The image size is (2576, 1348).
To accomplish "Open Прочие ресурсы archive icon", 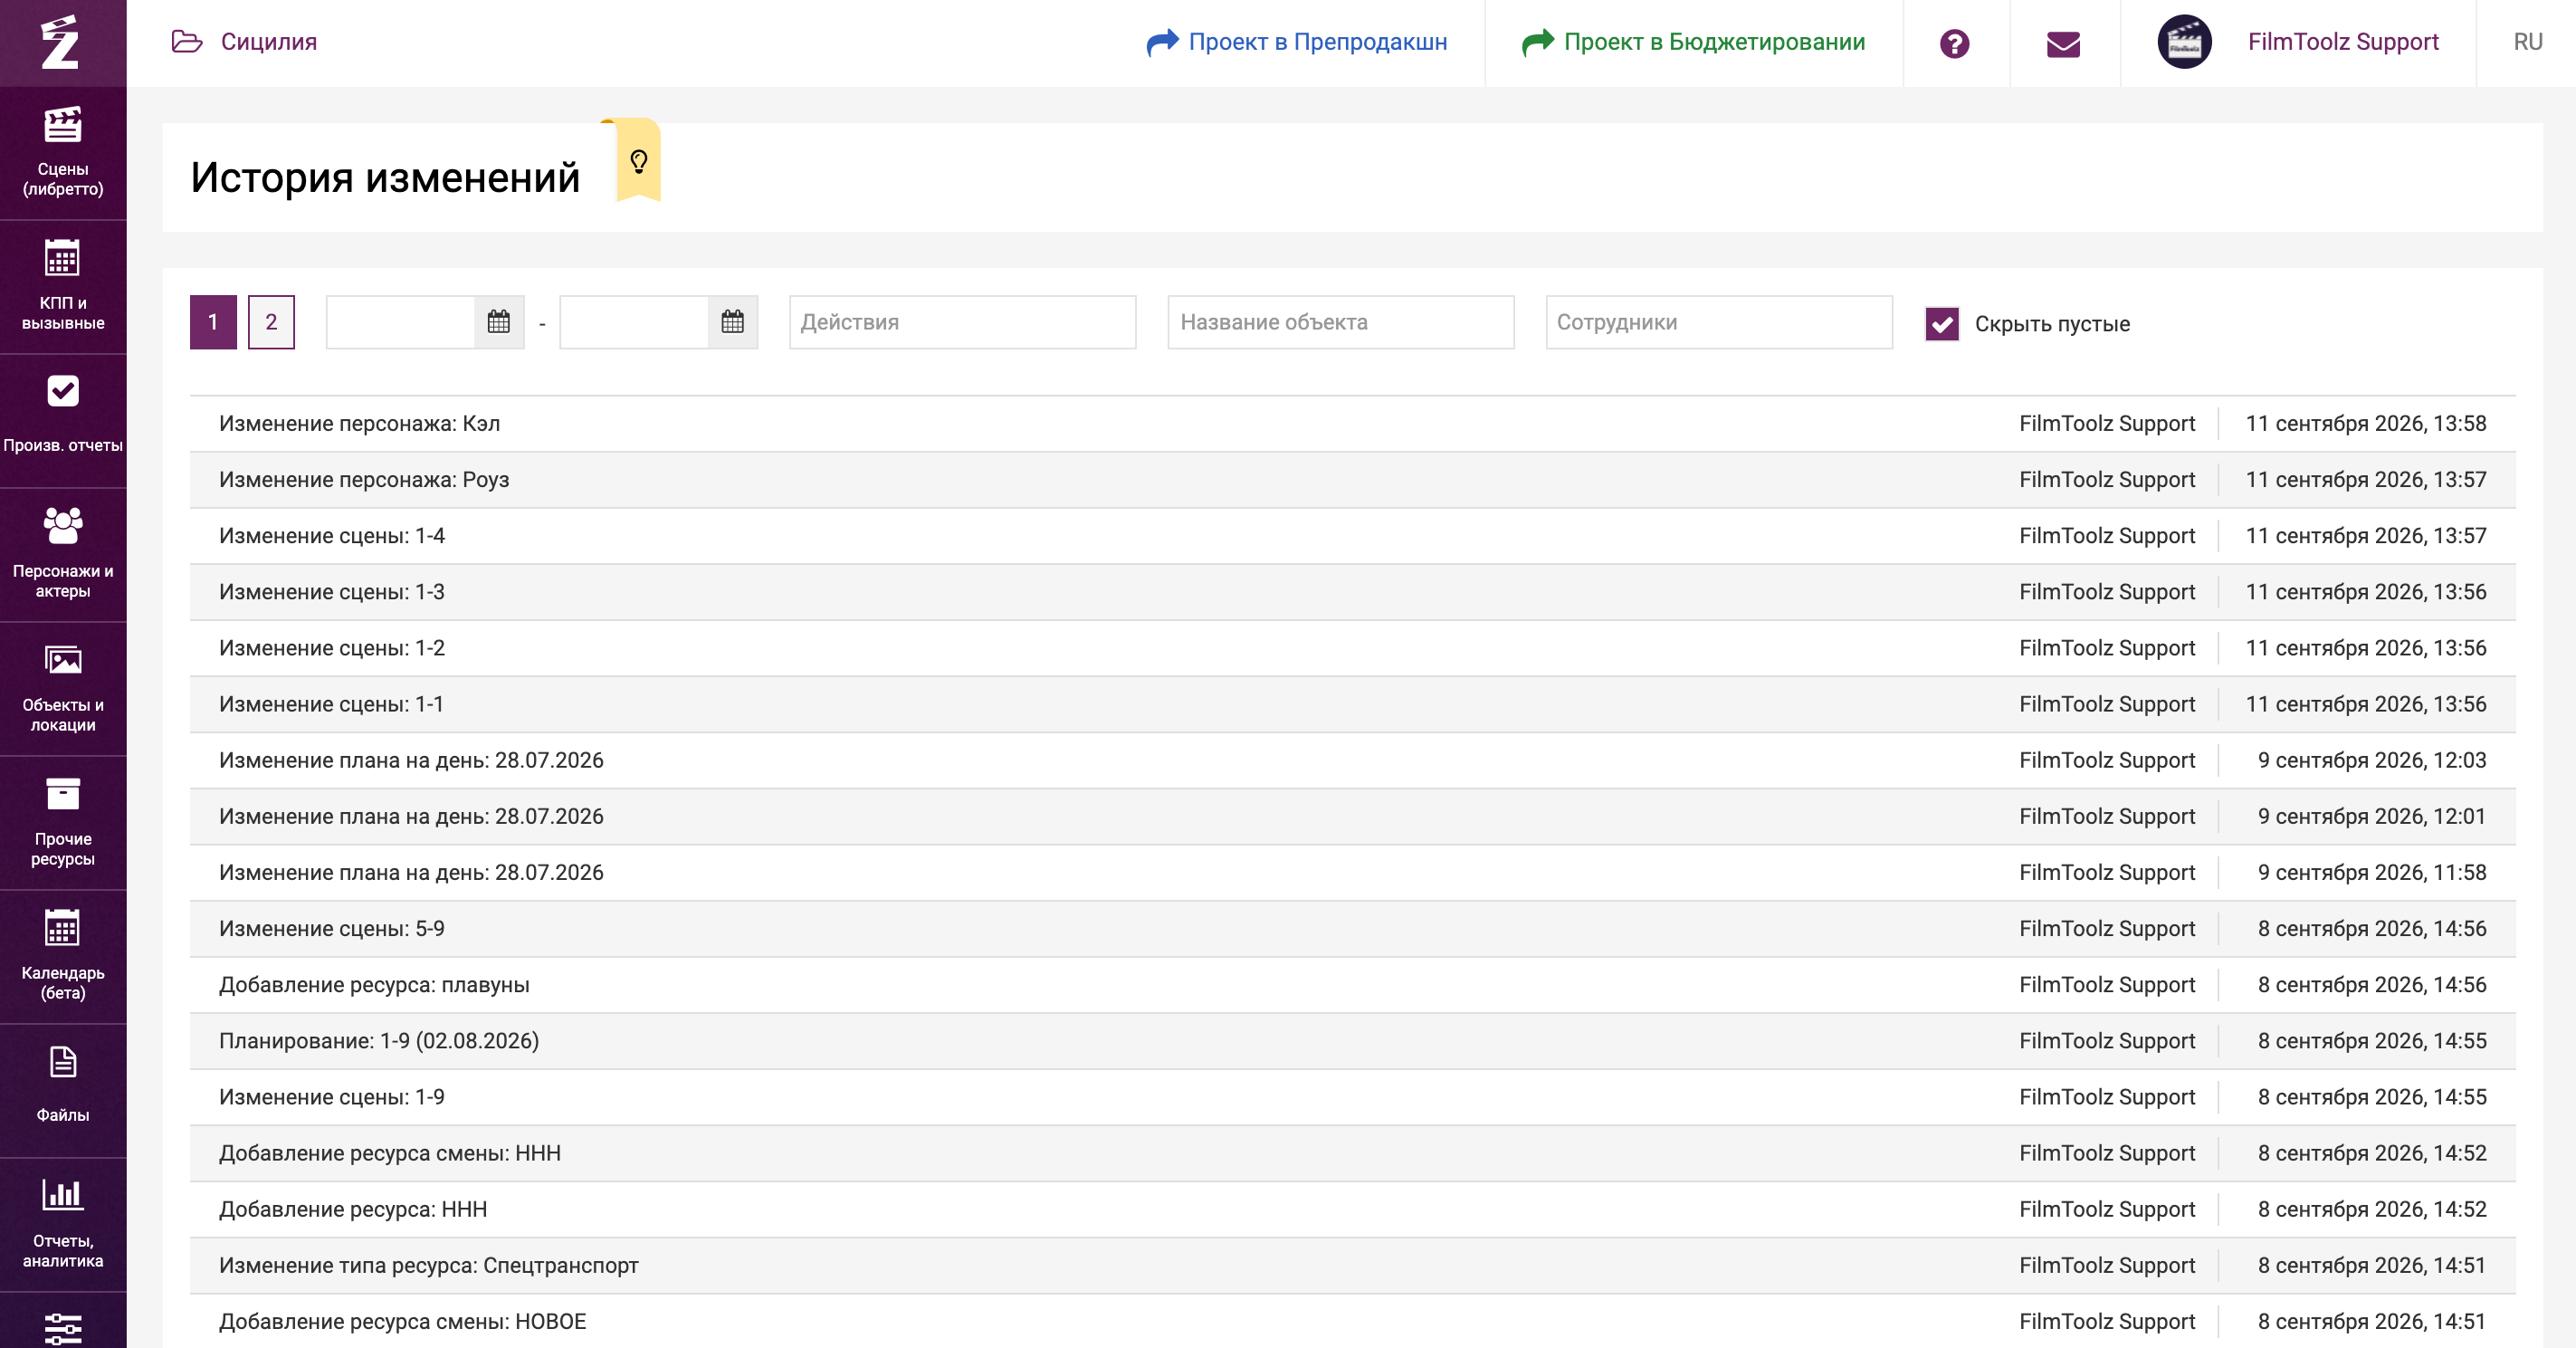I will (63, 794).
